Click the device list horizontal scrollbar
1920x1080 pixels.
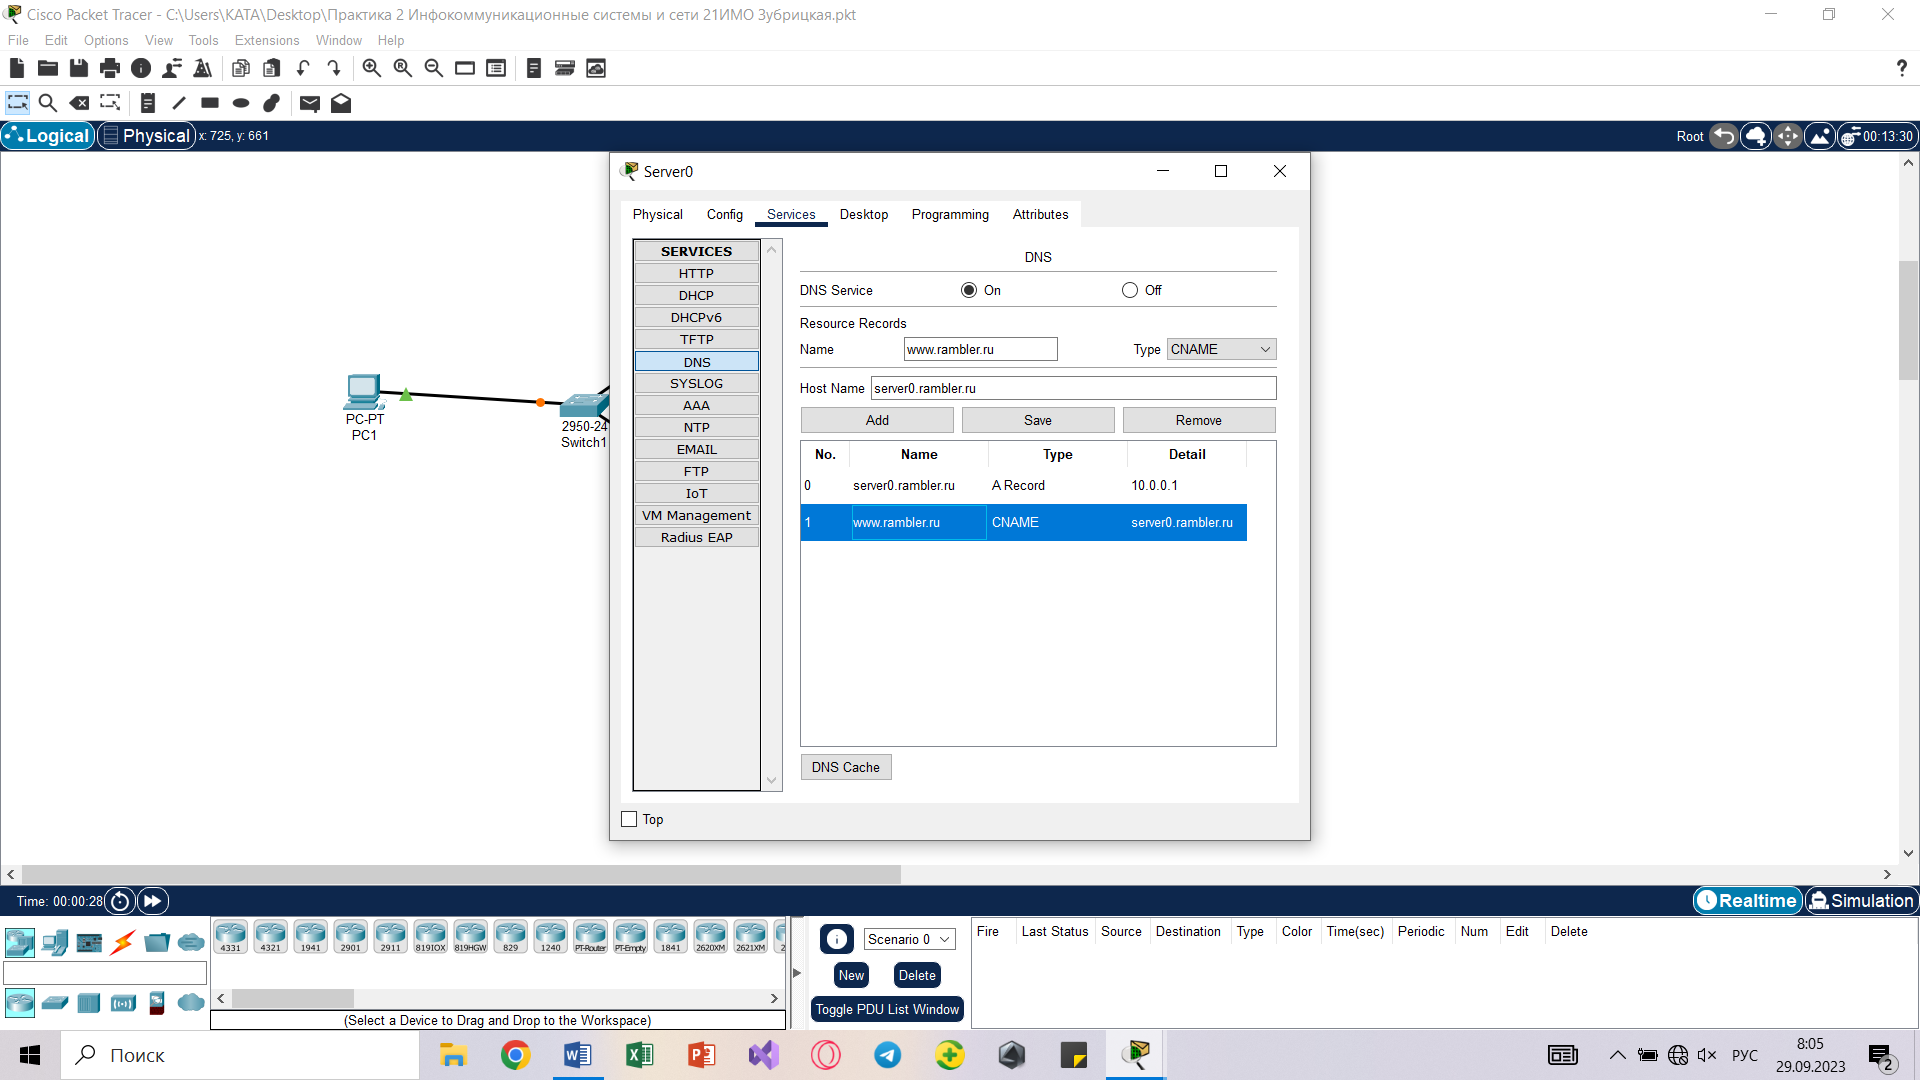[x=293, y=998]
